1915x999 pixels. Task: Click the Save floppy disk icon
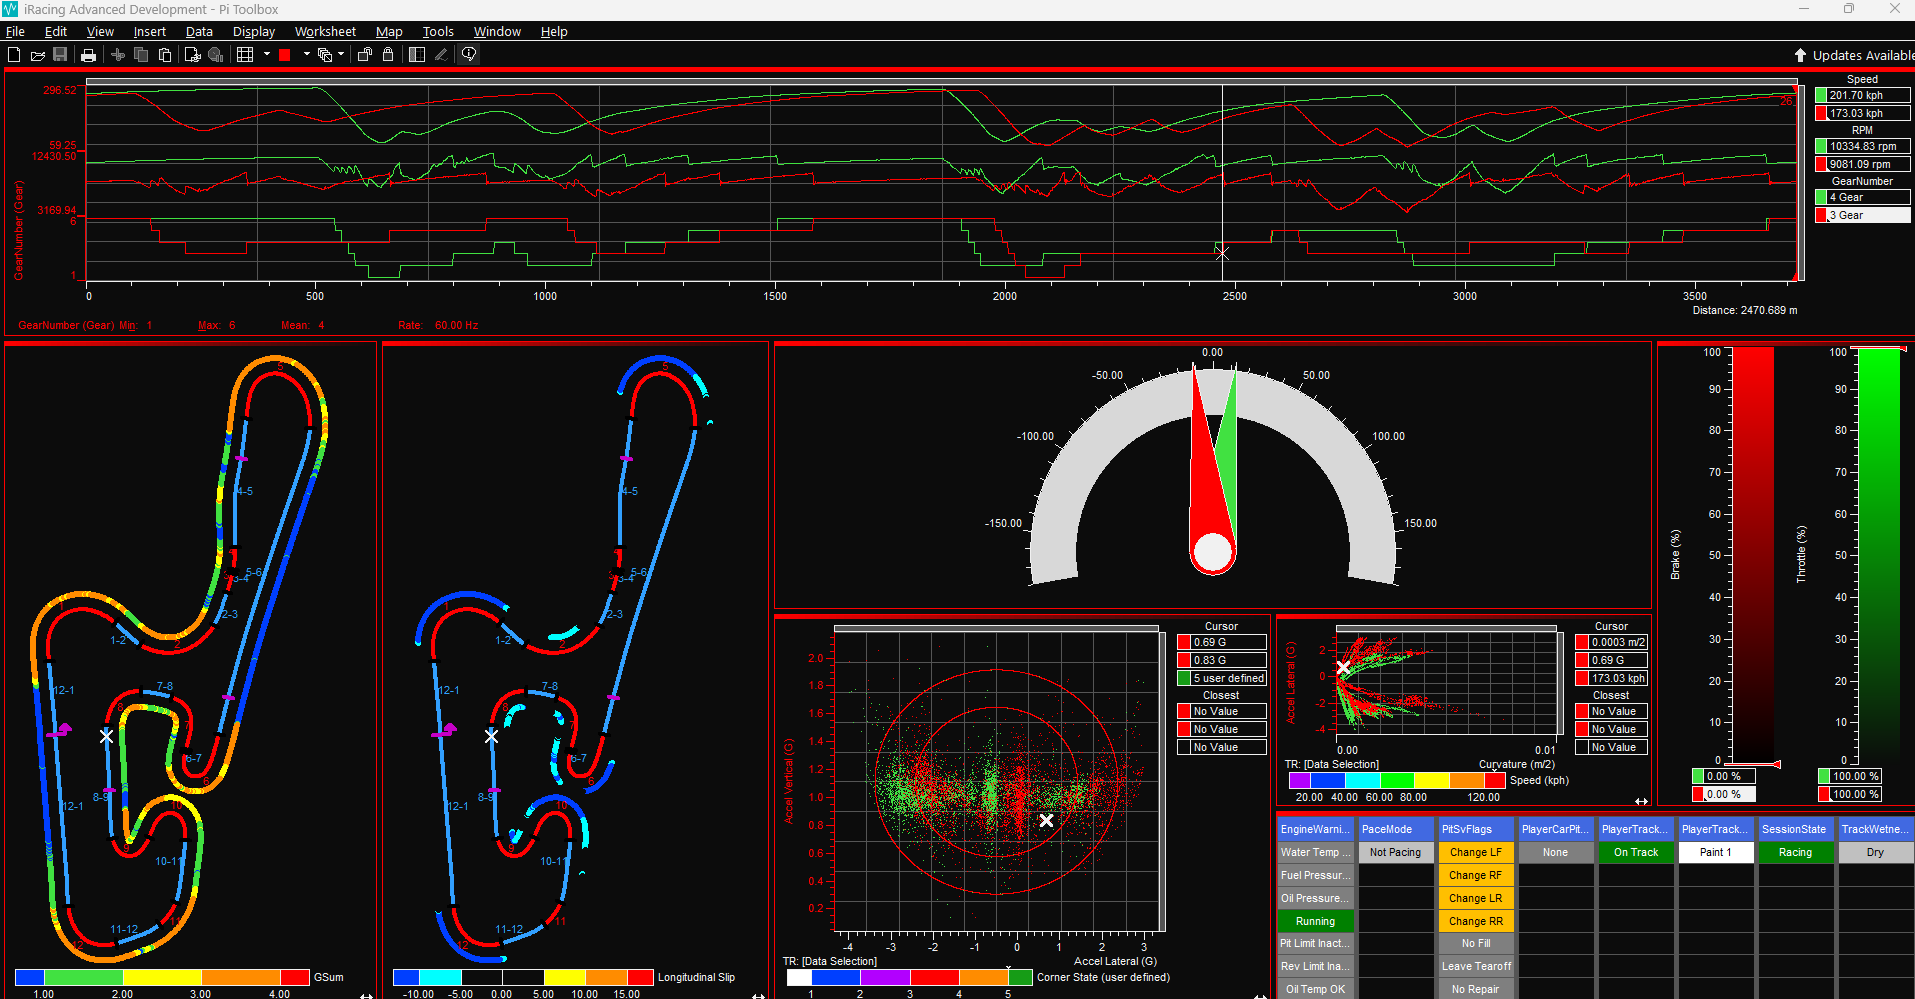[60, 55]
